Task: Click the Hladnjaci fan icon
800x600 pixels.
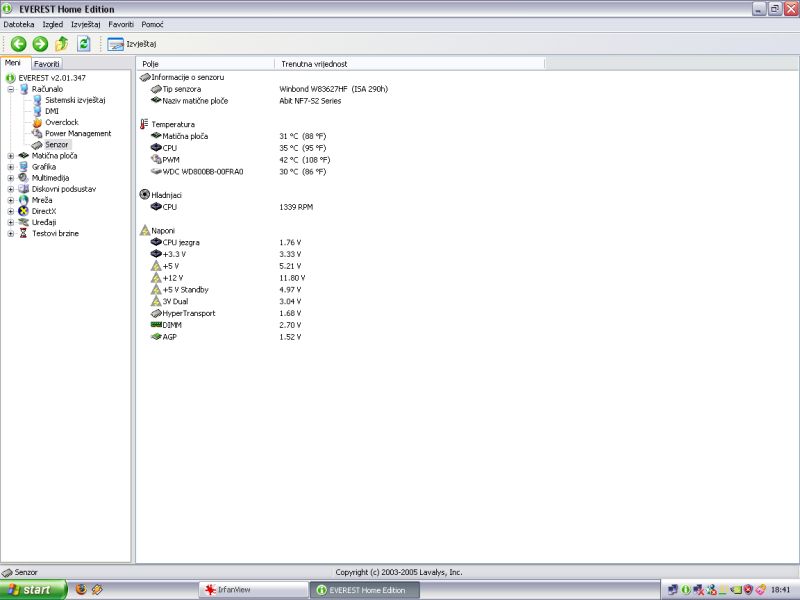Action: coord(144,195)
